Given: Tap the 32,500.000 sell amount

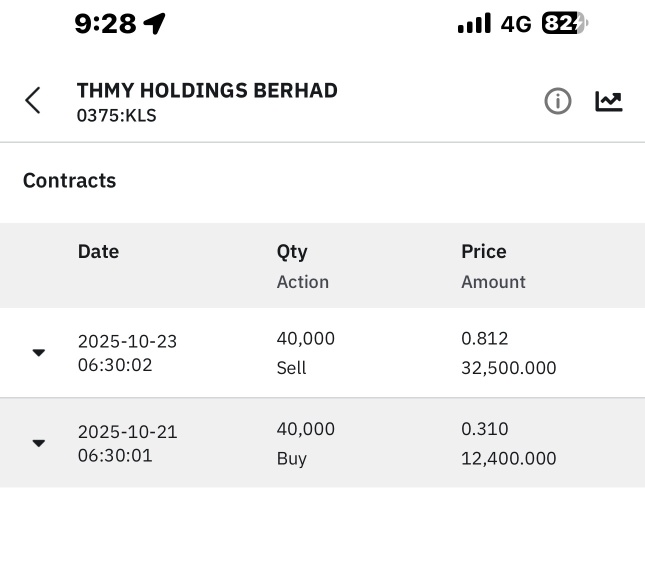Looking at the screenshot, I should point(509,368).
